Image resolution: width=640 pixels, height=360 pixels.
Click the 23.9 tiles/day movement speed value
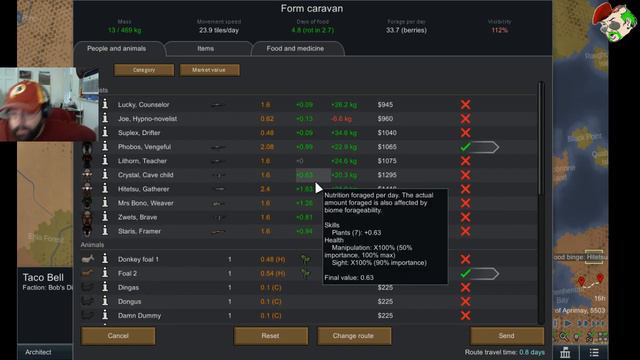pyautogui.click(x=219, y=30)
